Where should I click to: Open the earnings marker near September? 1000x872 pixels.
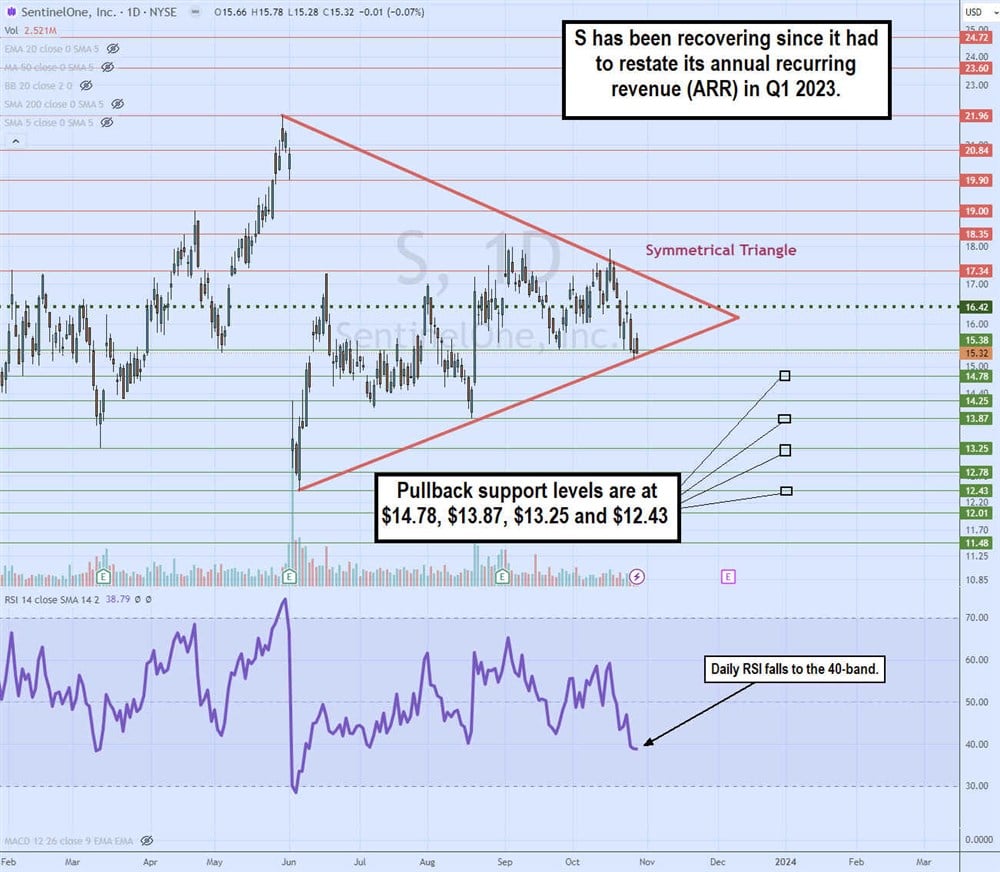point(504,577)
